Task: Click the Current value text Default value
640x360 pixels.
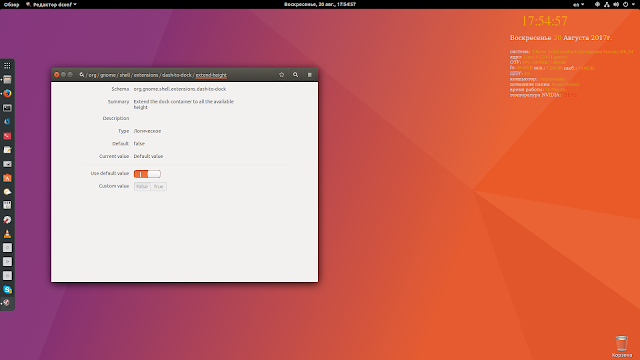Action: 148,156
